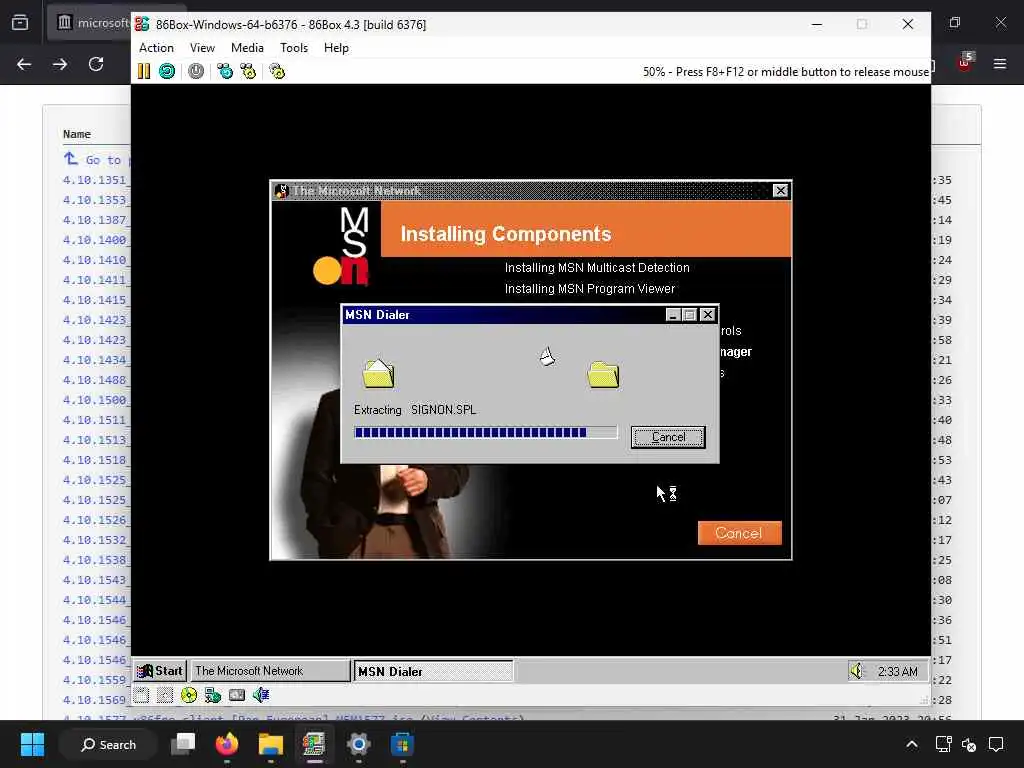Click the Windows 11 Start logo
The height and width of the screenshot is (768, 1024).
click(x=32, y=744)
